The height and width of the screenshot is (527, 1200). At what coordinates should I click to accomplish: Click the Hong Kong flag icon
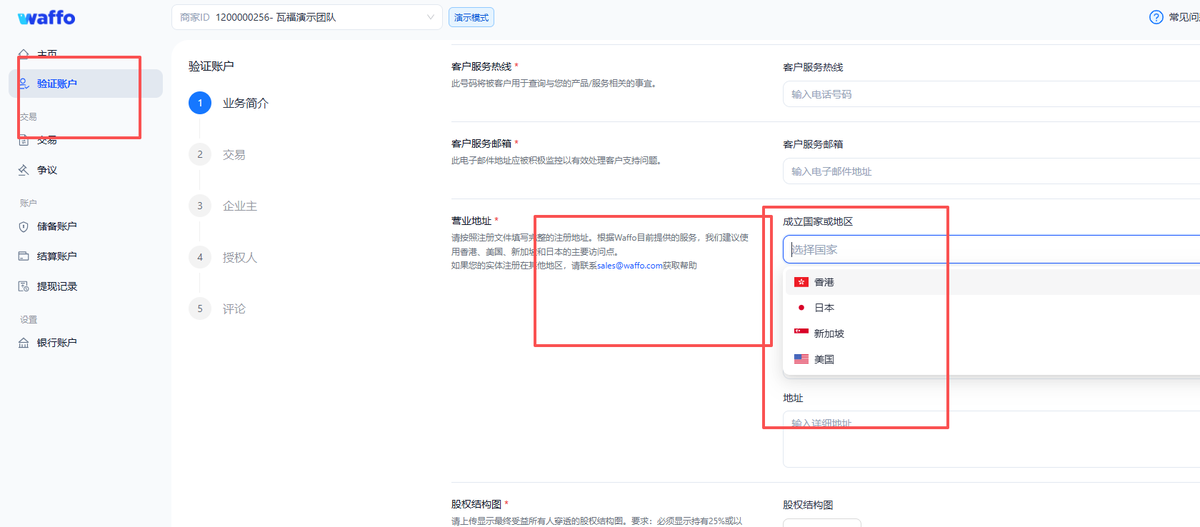pos(801,282)
